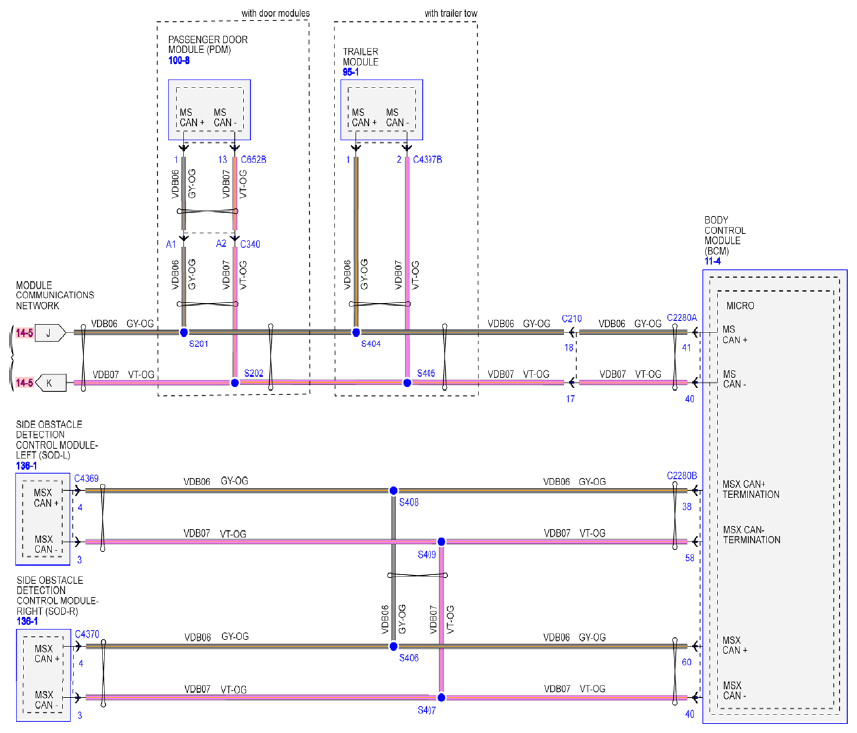
Task: Select the S408 splice point
Action: [394, 490]
